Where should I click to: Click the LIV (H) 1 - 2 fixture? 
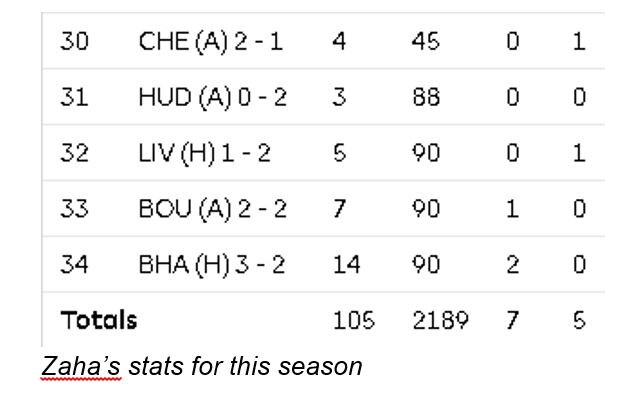point(205,153)
